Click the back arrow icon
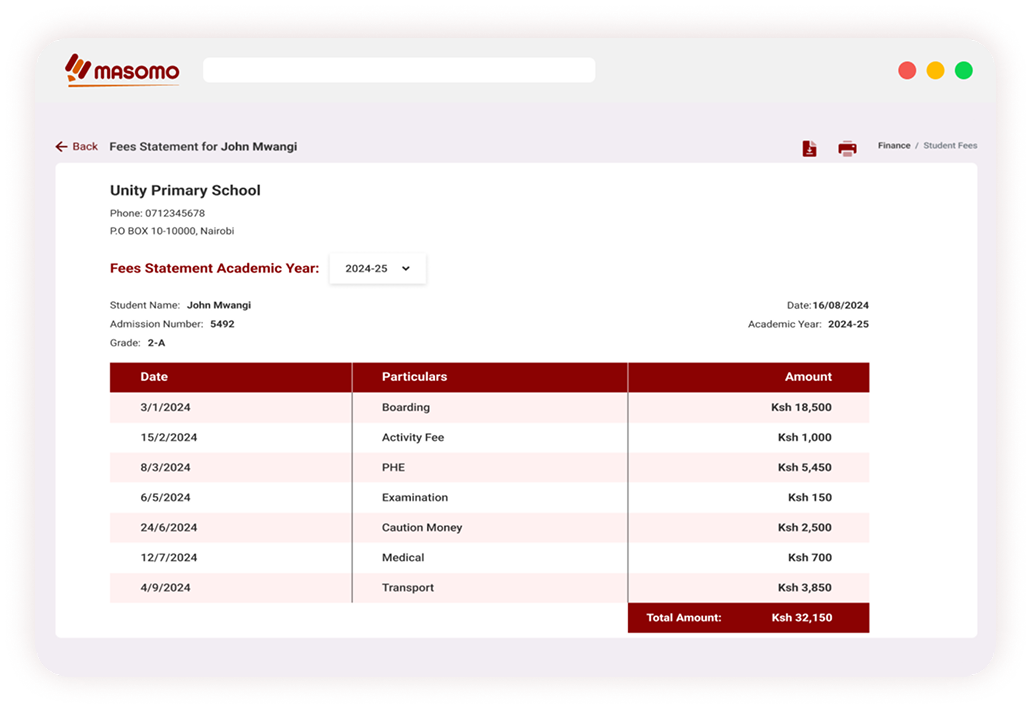1031x709 pixels. 62,147
